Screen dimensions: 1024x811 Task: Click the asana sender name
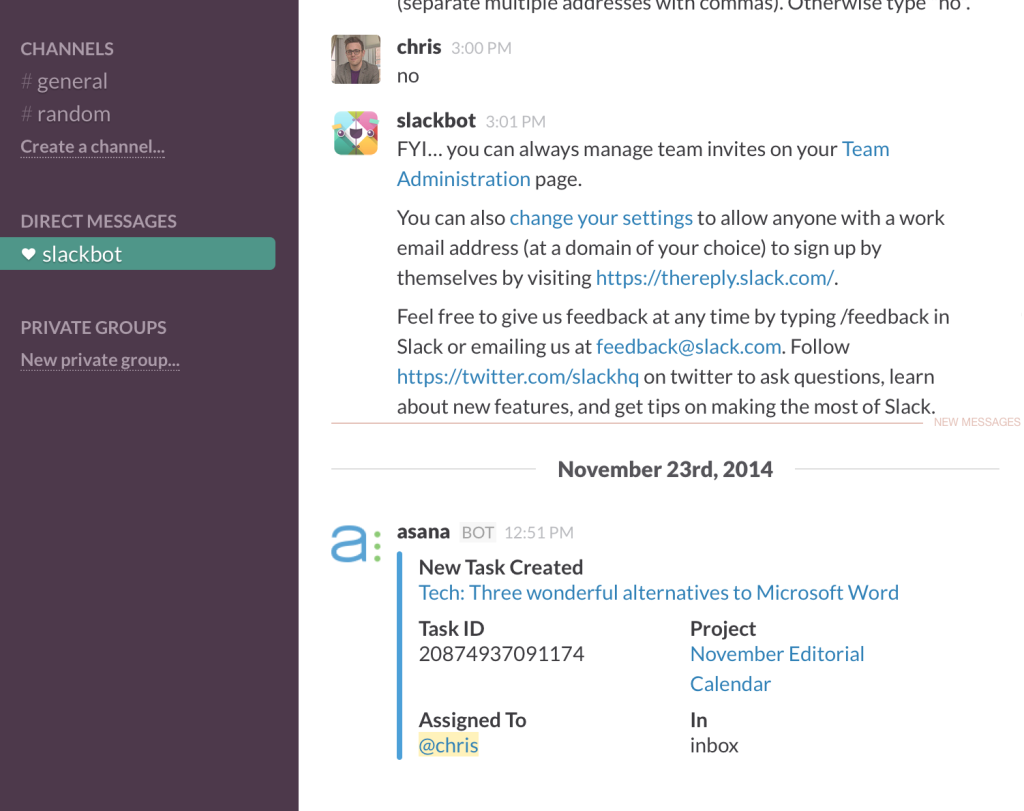pos(423,532)
